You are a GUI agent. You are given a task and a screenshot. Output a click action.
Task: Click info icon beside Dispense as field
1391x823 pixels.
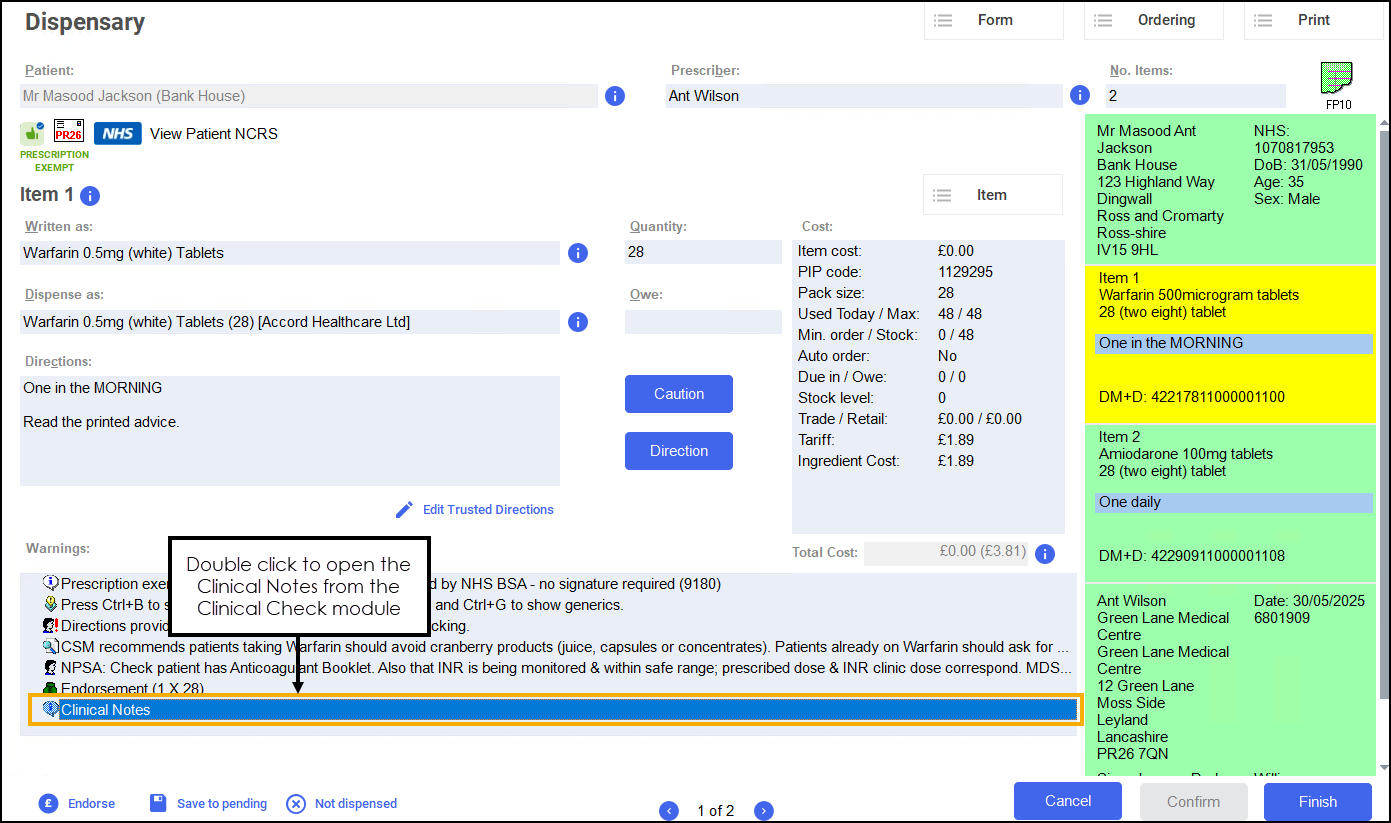tap(577, 322)
